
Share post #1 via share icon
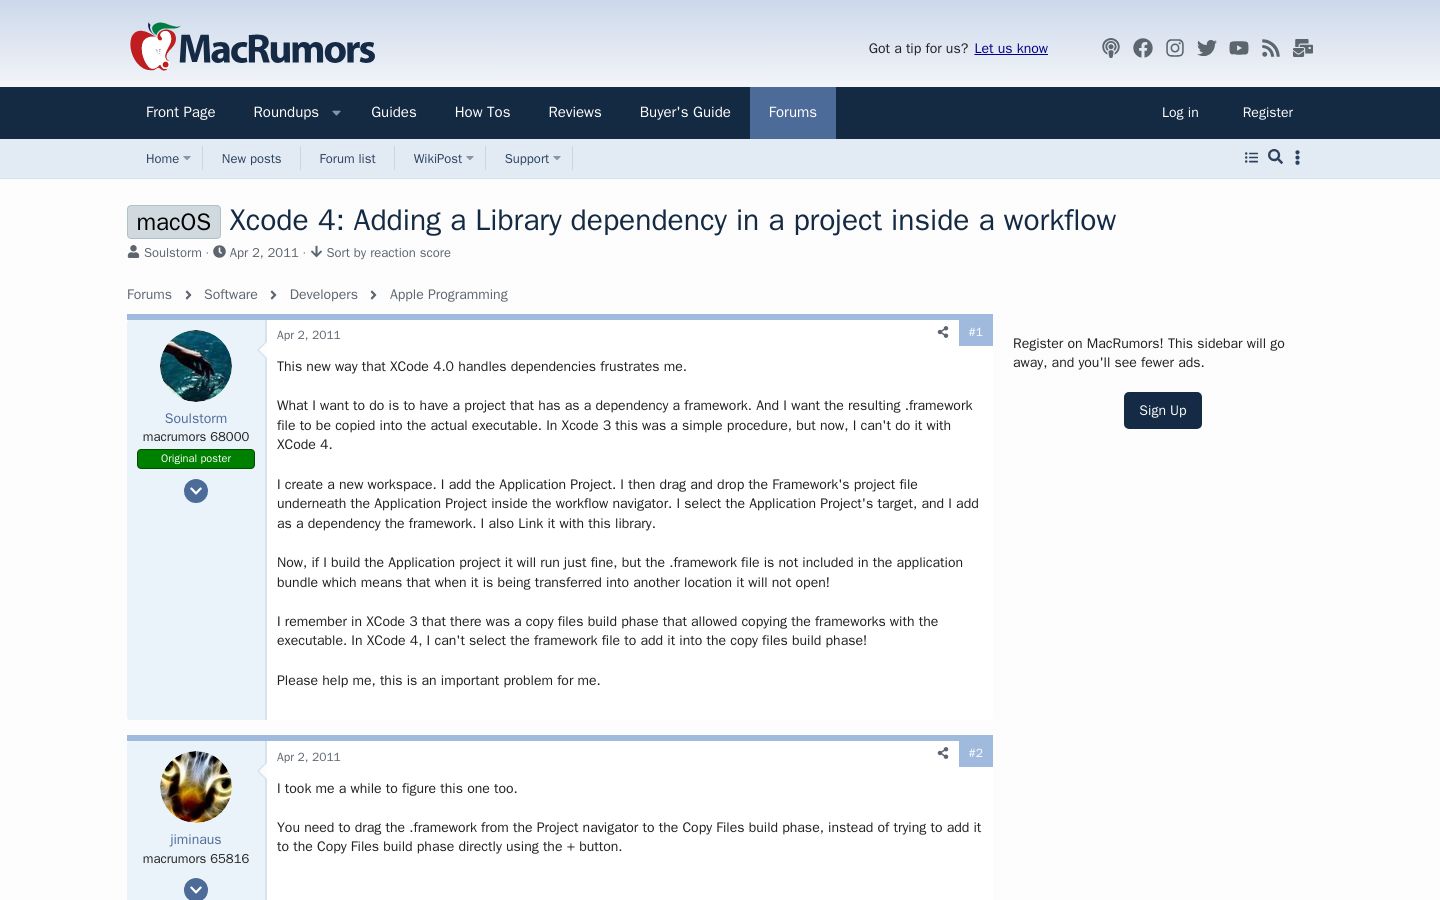943,332
